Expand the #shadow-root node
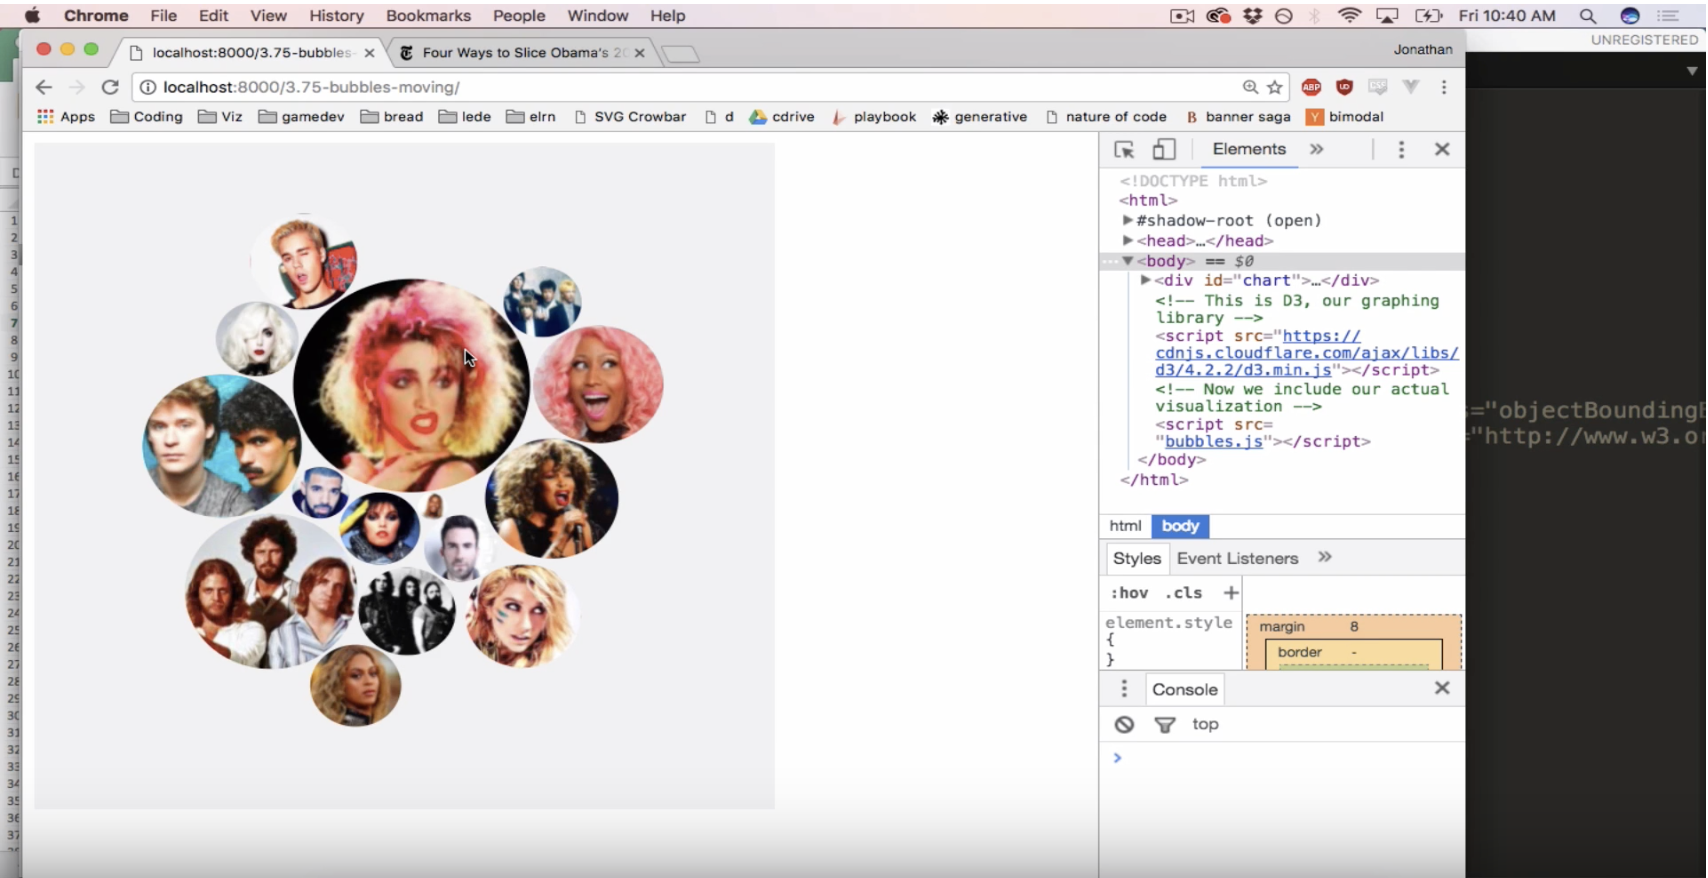The image size is (1708, 878). (x=1127, y=220)
